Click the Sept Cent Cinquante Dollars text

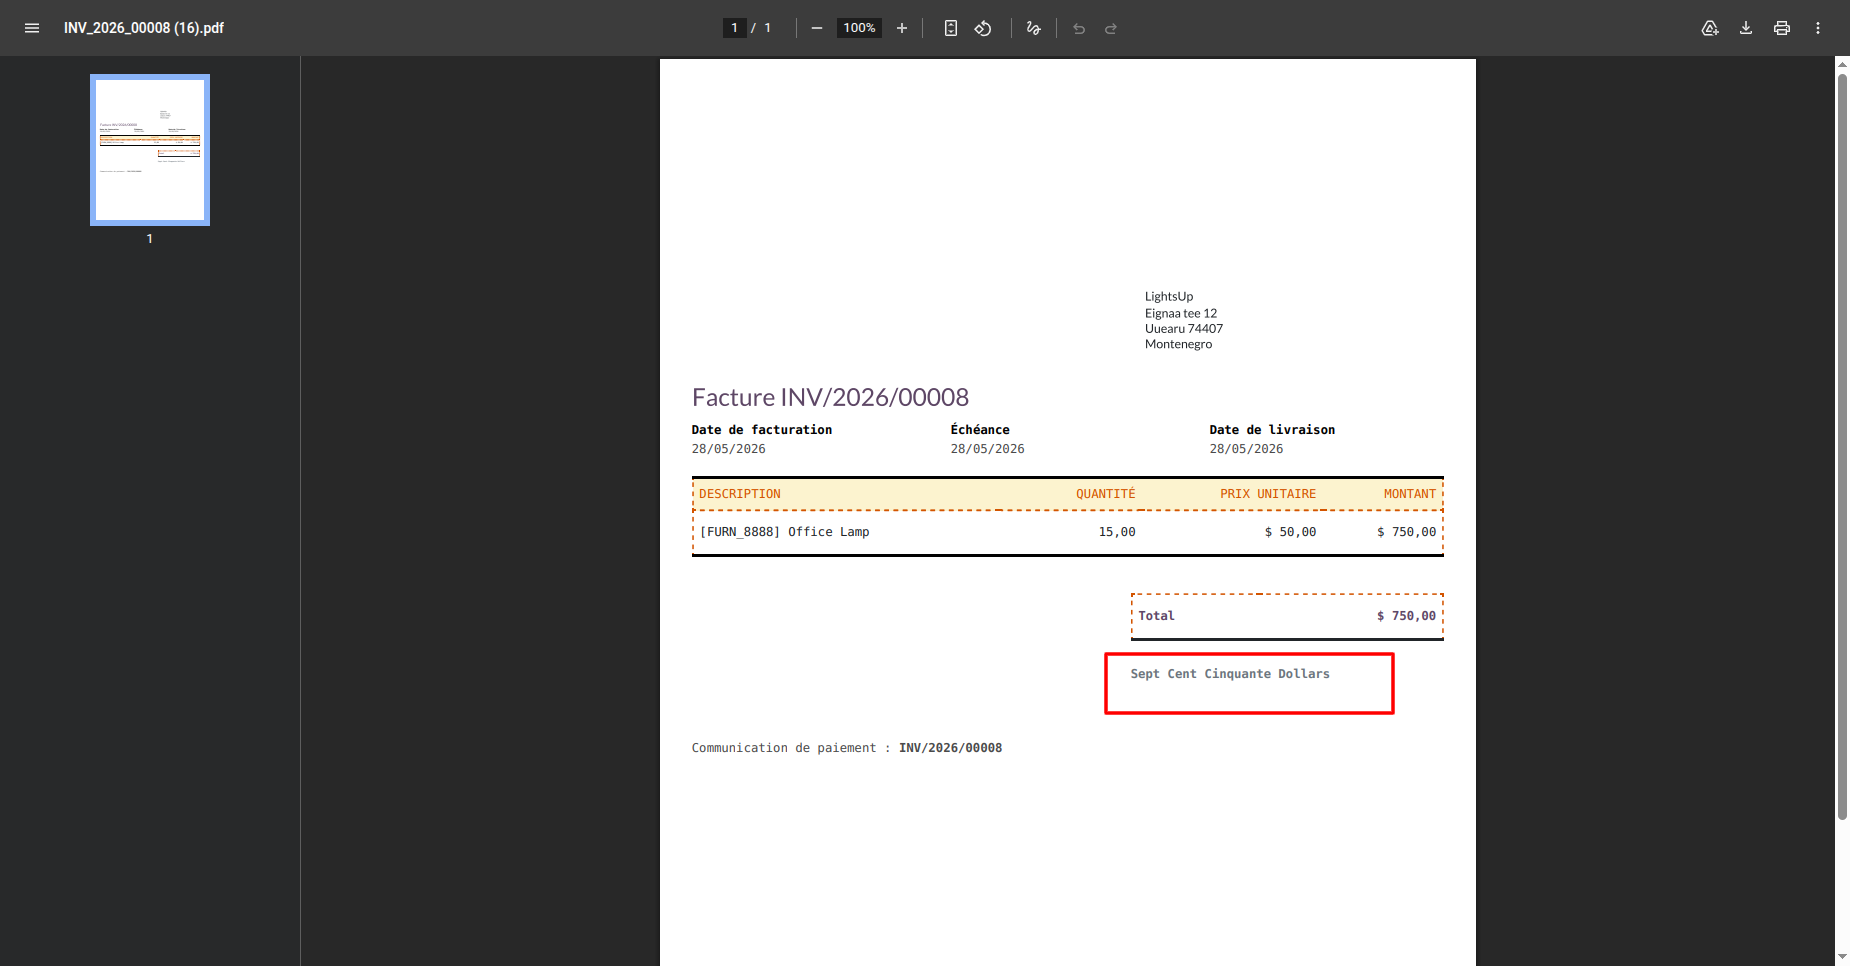[1230, 674]
